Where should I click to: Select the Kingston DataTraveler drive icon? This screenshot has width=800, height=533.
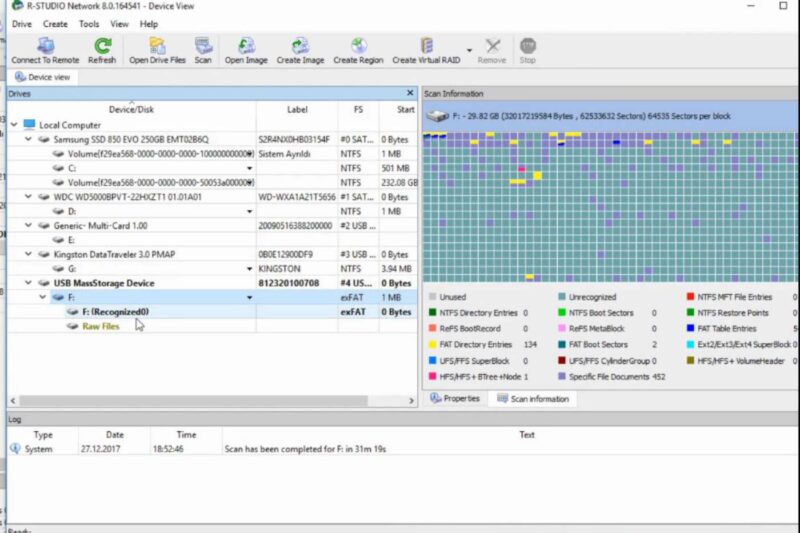point(44,254)
